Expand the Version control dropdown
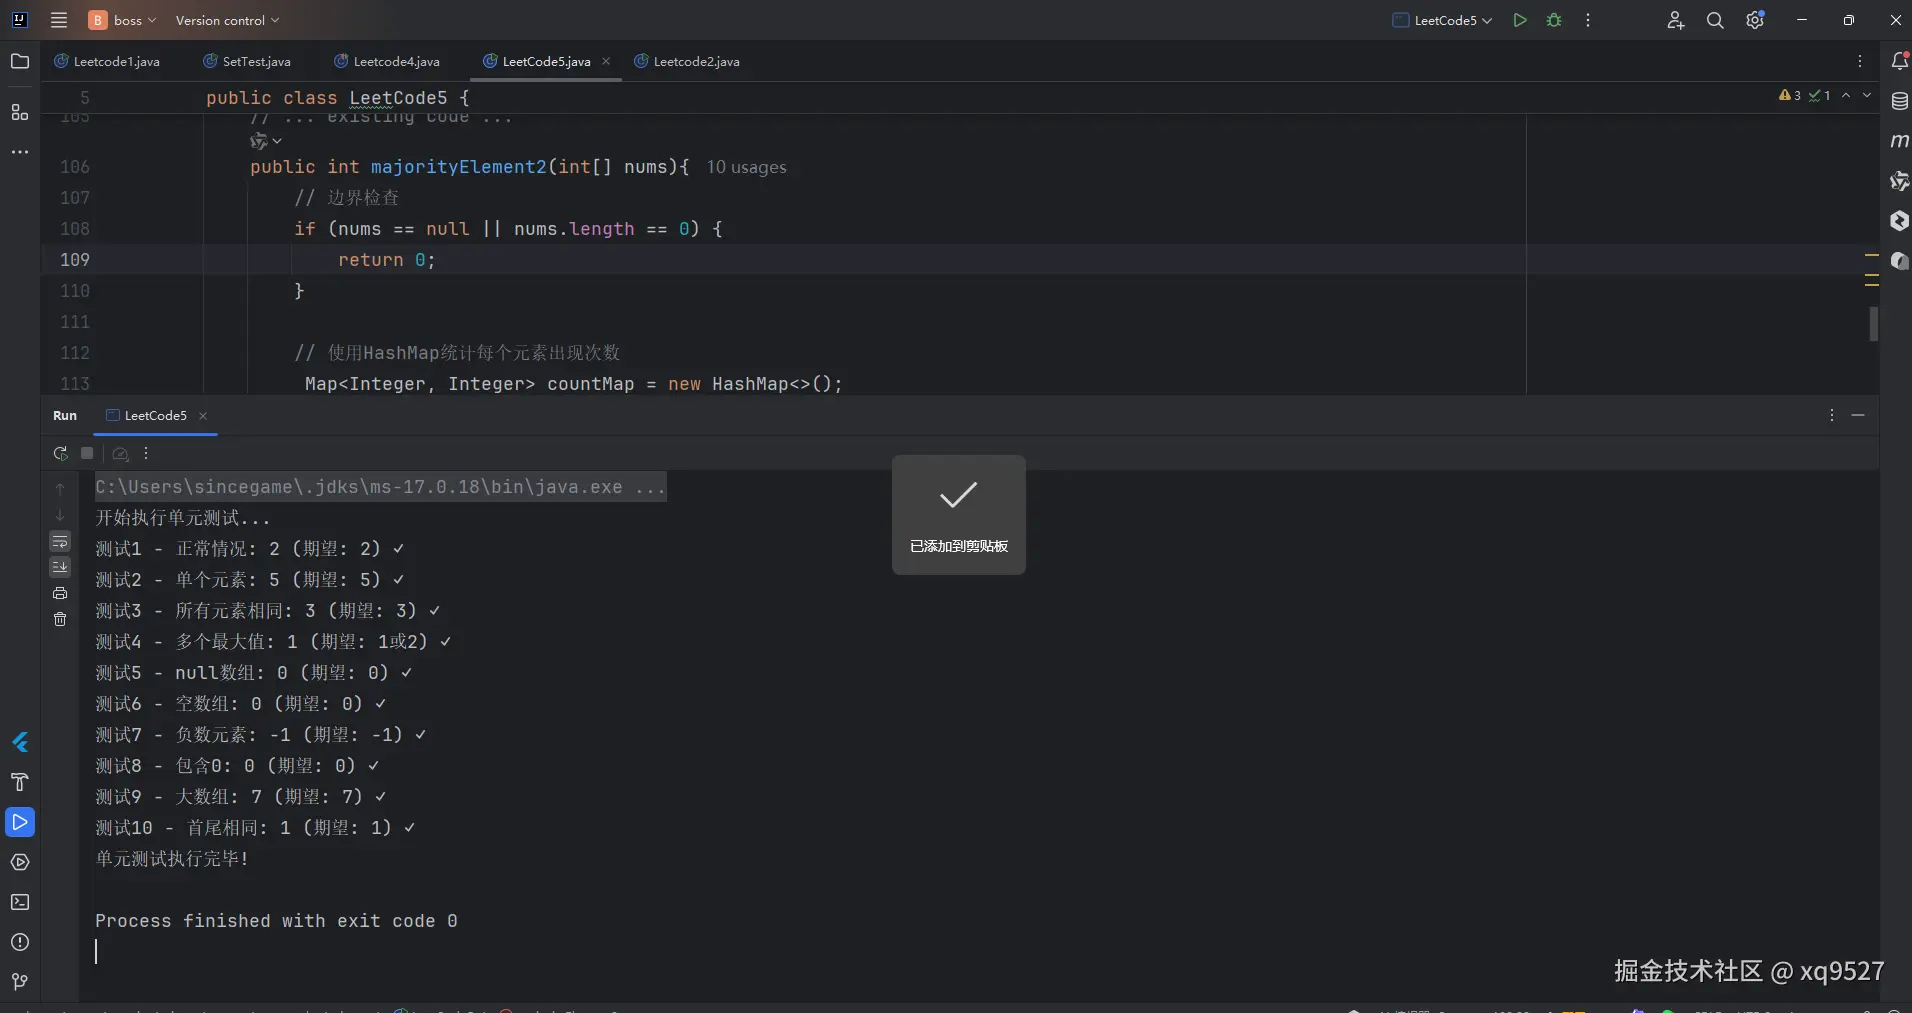The image size is (1912, 1013). click(227, 20)
